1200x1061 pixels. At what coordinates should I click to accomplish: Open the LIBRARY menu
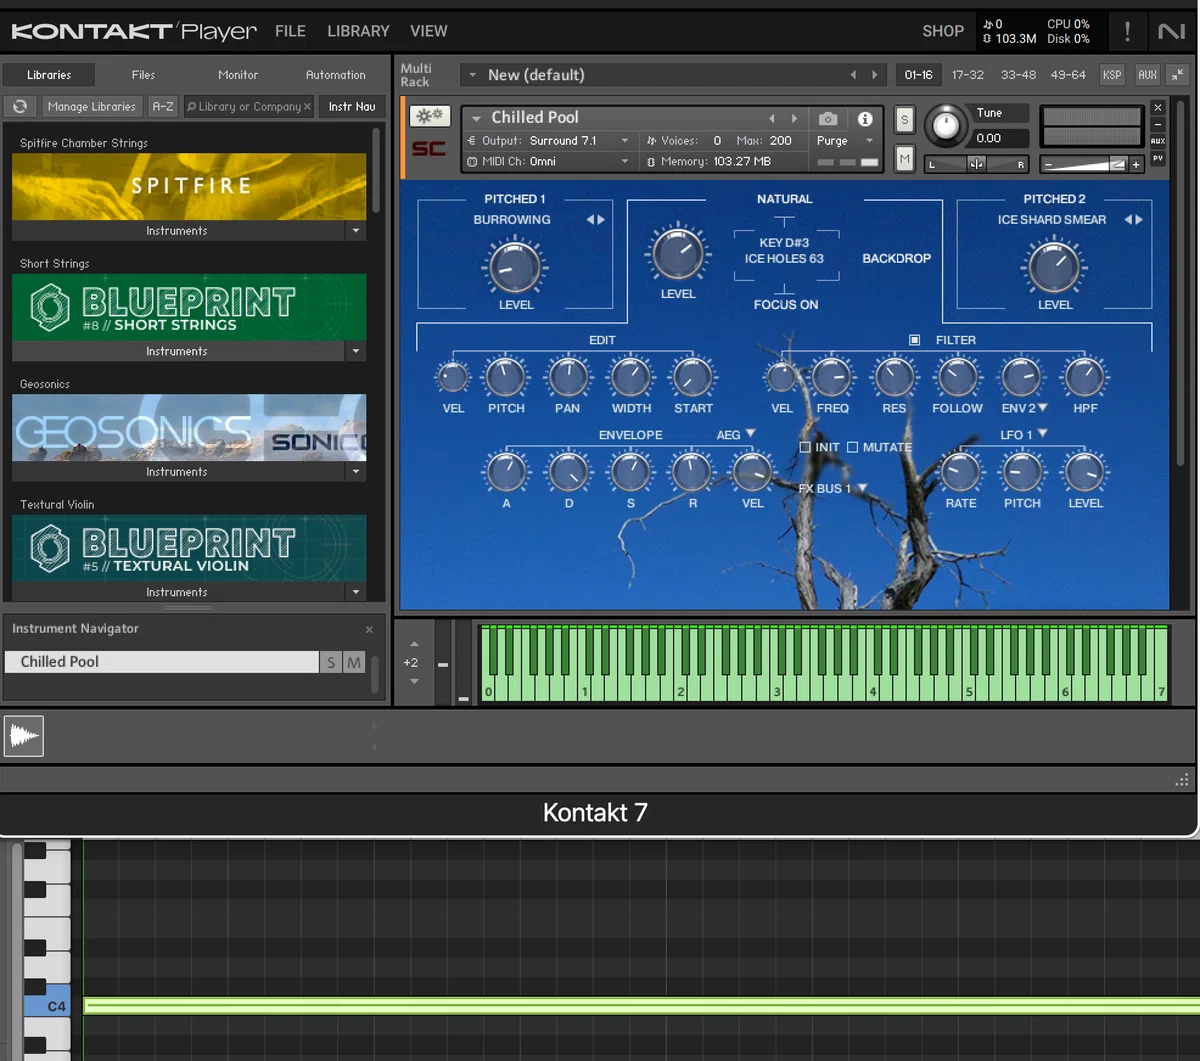click(x=358, y=31)
